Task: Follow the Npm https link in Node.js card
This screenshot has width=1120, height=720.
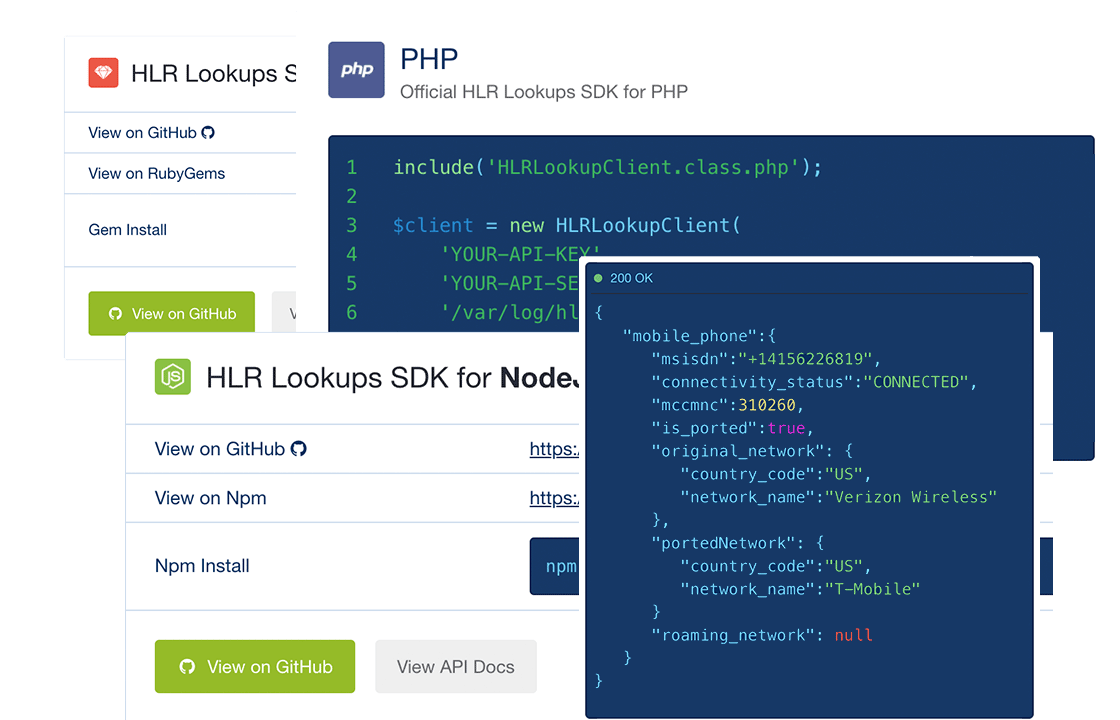Action: click(x=554, y=498)
